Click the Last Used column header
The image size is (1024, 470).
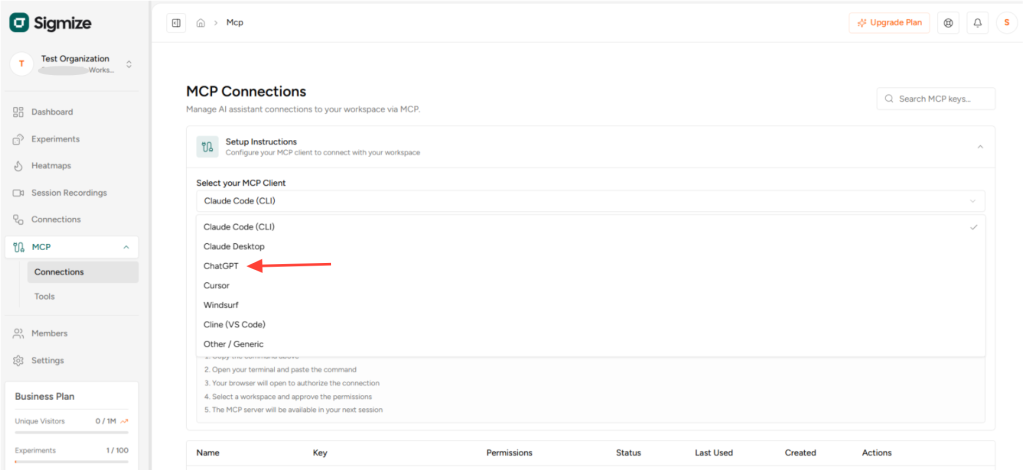pyautogui.click(x=714, y=453)
